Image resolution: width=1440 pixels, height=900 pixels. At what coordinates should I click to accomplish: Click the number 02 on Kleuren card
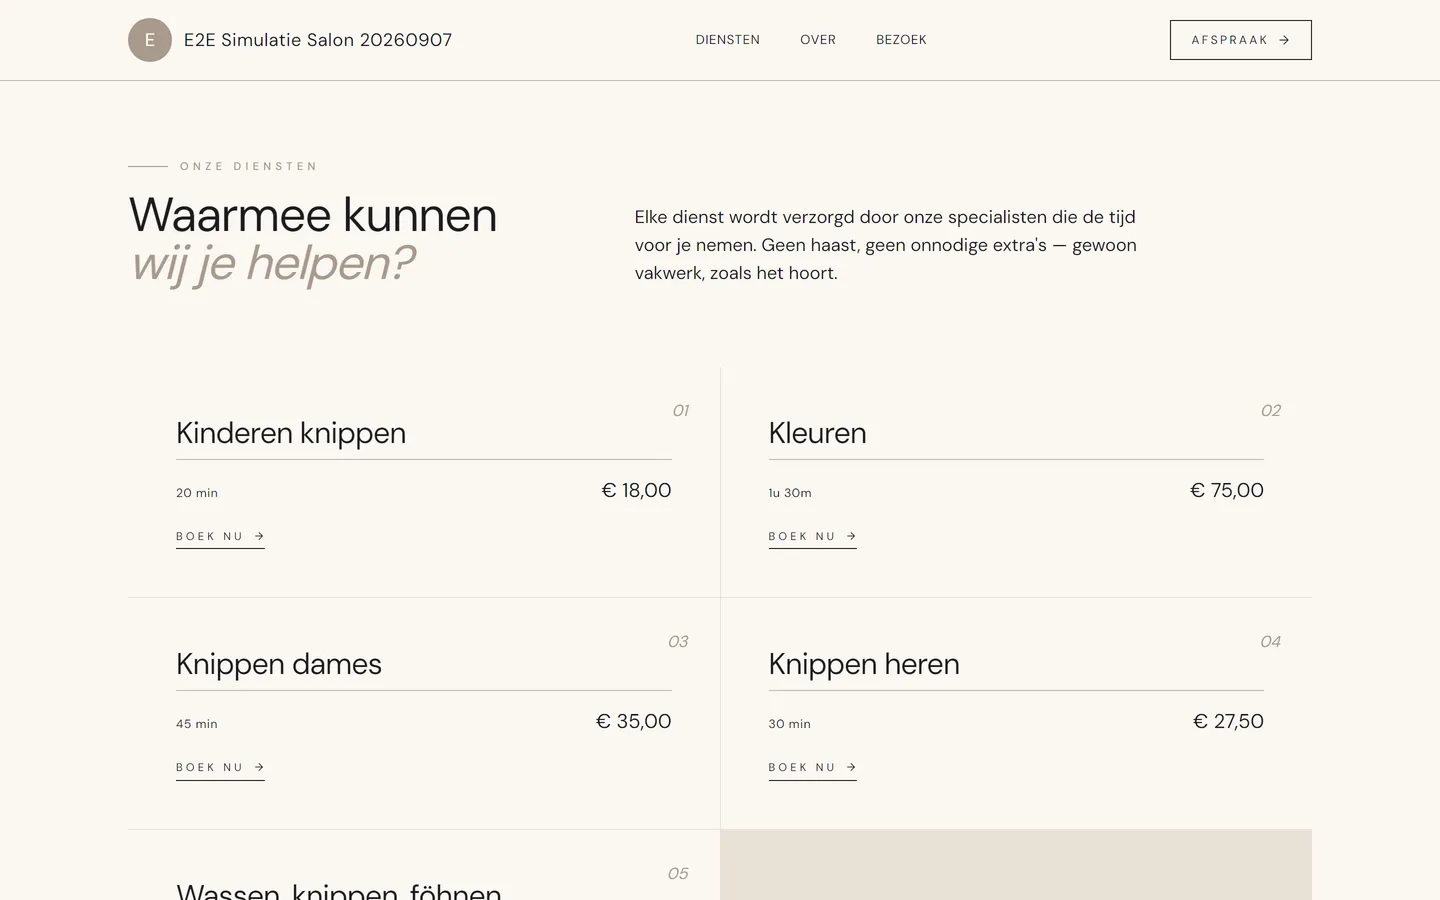pos(1271,411)
